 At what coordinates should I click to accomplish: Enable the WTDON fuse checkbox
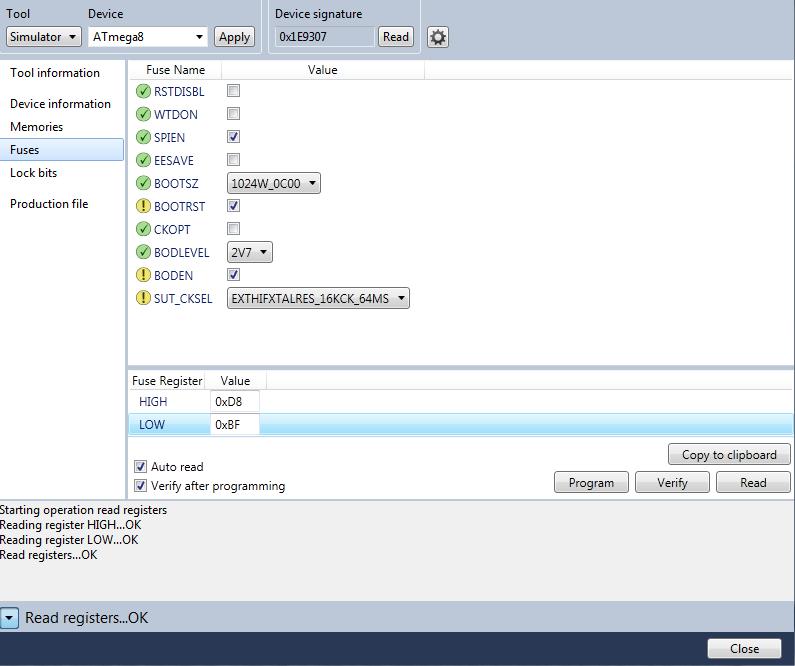(x=234, y=114)
